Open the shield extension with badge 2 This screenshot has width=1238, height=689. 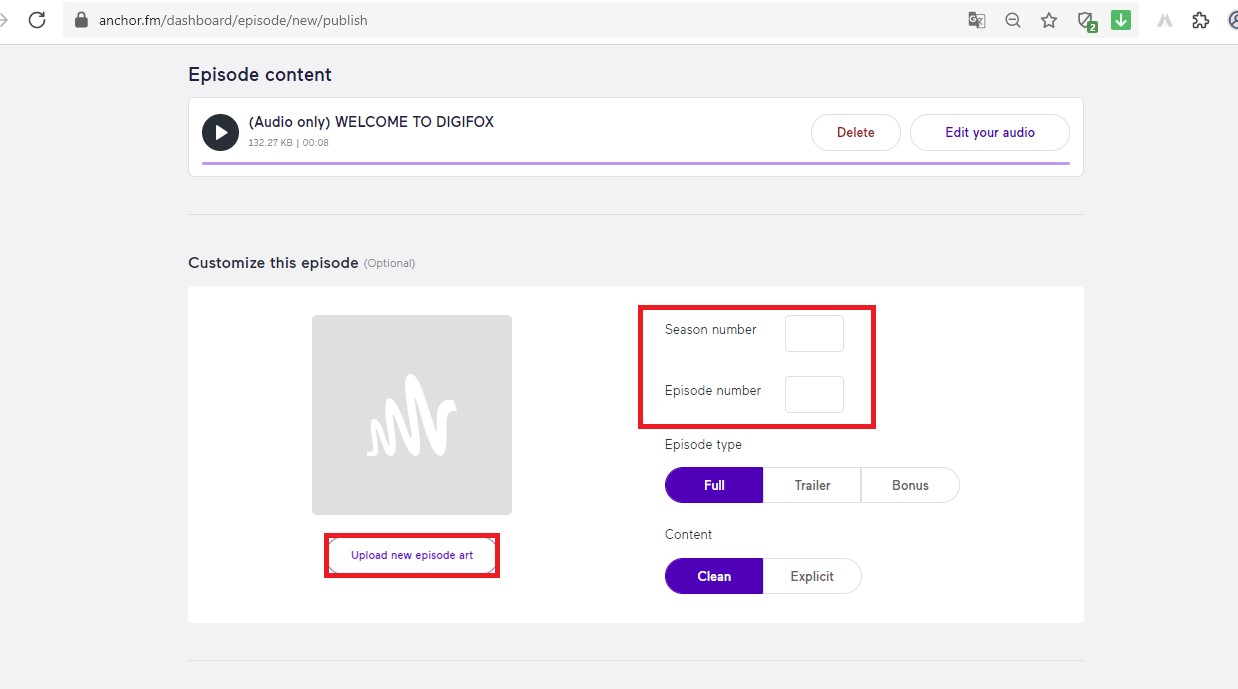click(1085, 21)
